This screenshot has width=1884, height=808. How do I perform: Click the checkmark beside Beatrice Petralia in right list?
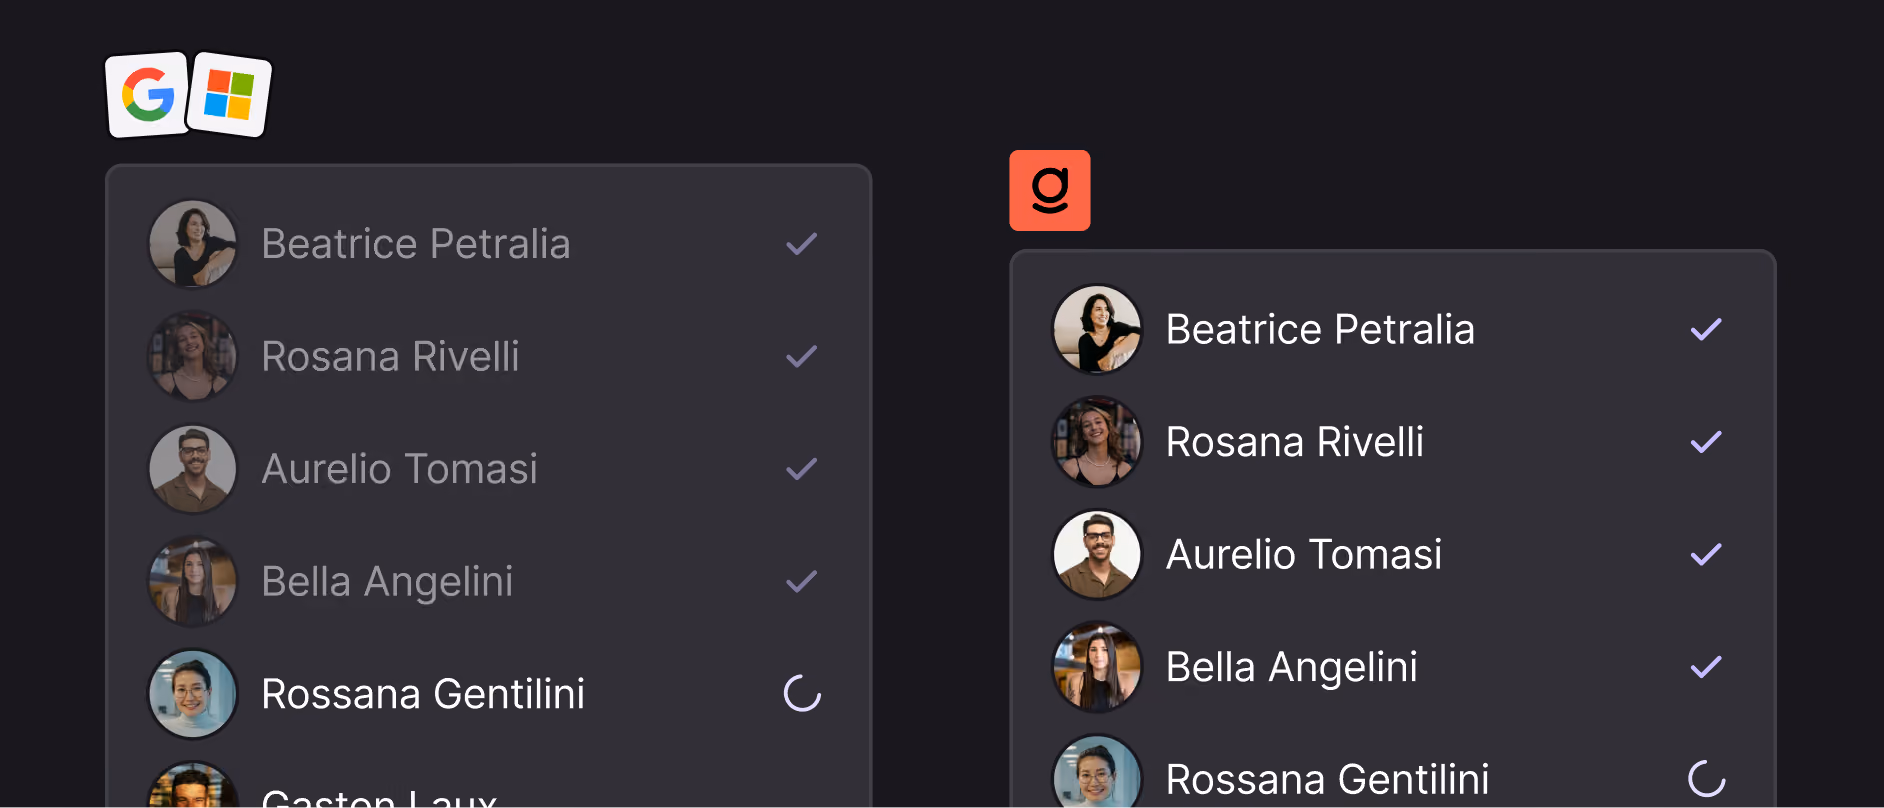[x=1706, y=329]
